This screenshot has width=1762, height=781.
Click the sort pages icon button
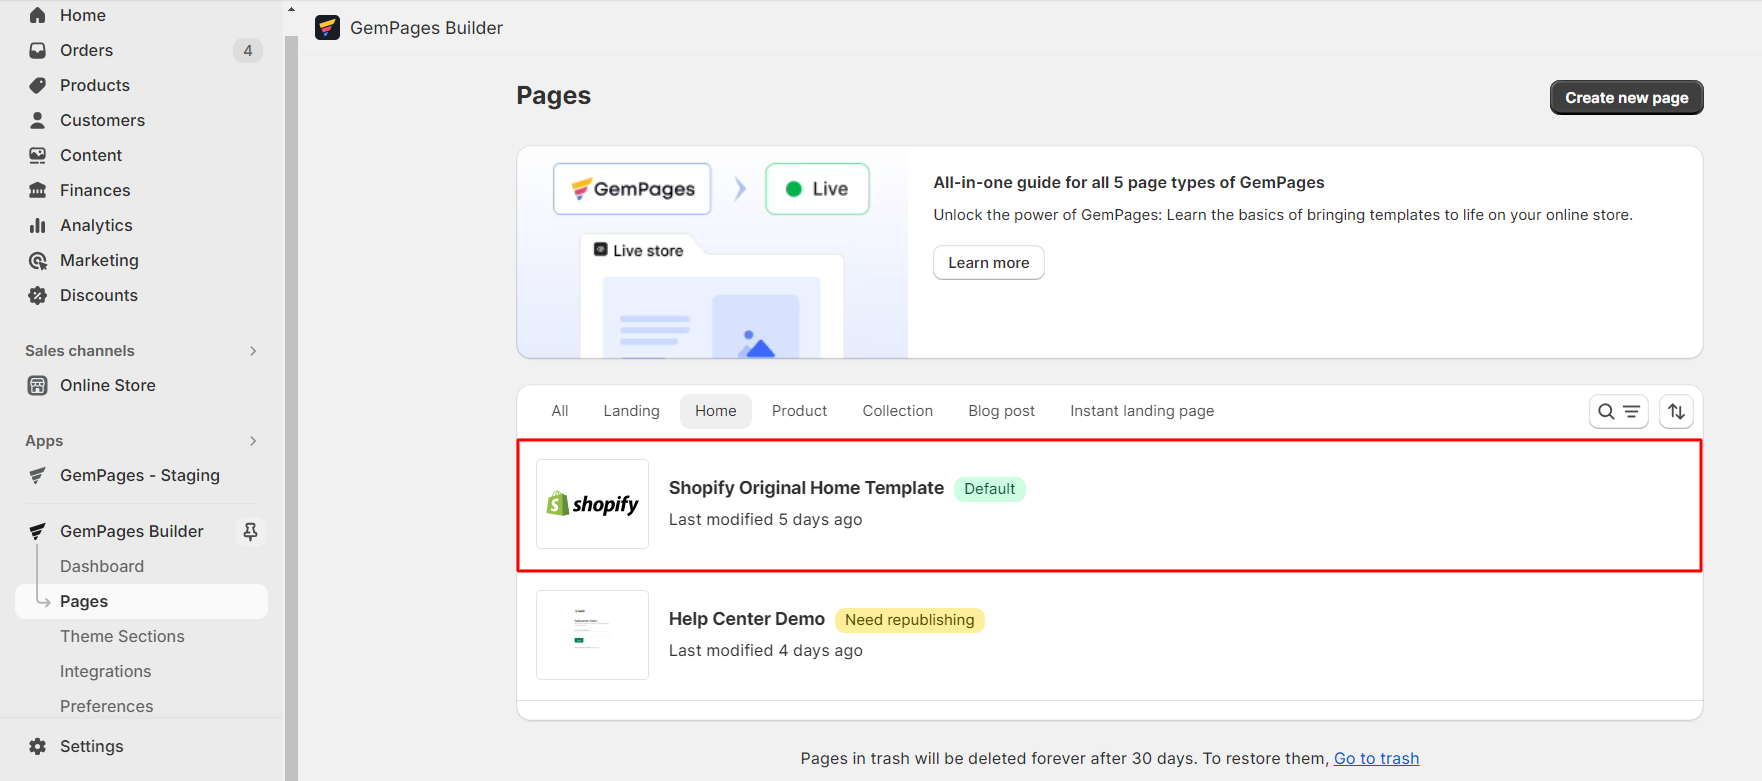1676,411
